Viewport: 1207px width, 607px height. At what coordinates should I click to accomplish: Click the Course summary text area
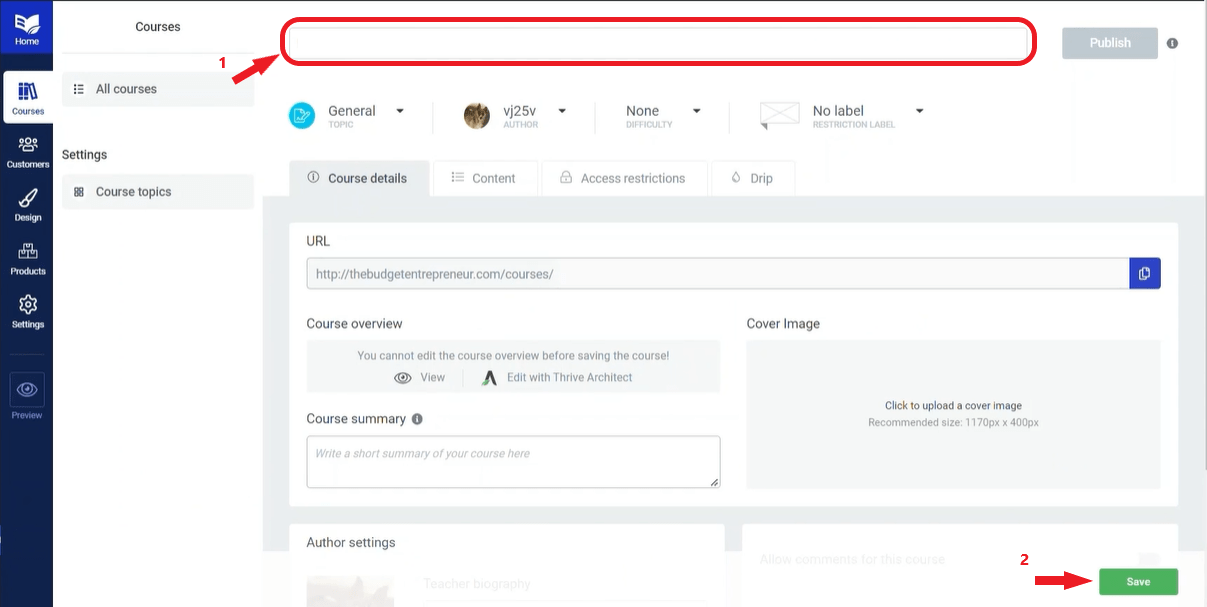coord(513,462)
